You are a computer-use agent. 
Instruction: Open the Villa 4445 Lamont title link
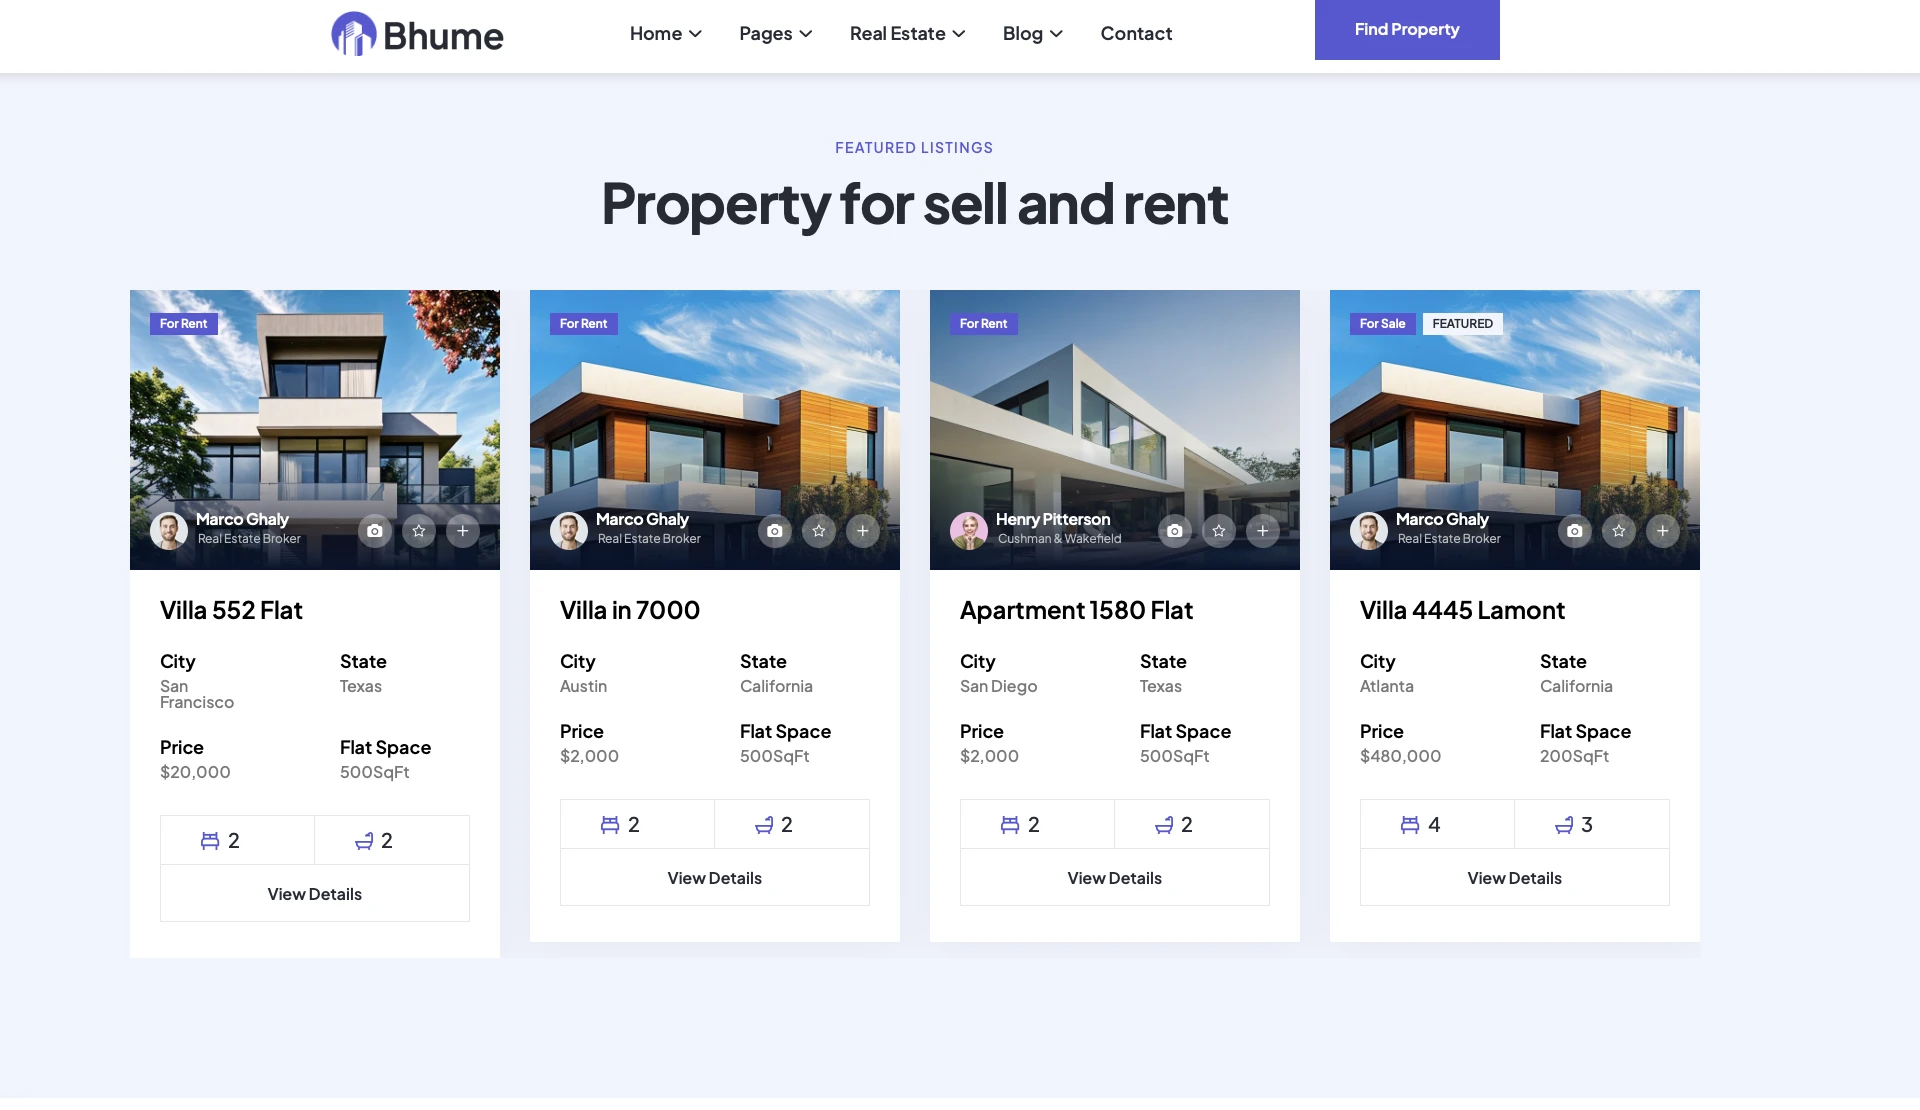click(1462, 610)
